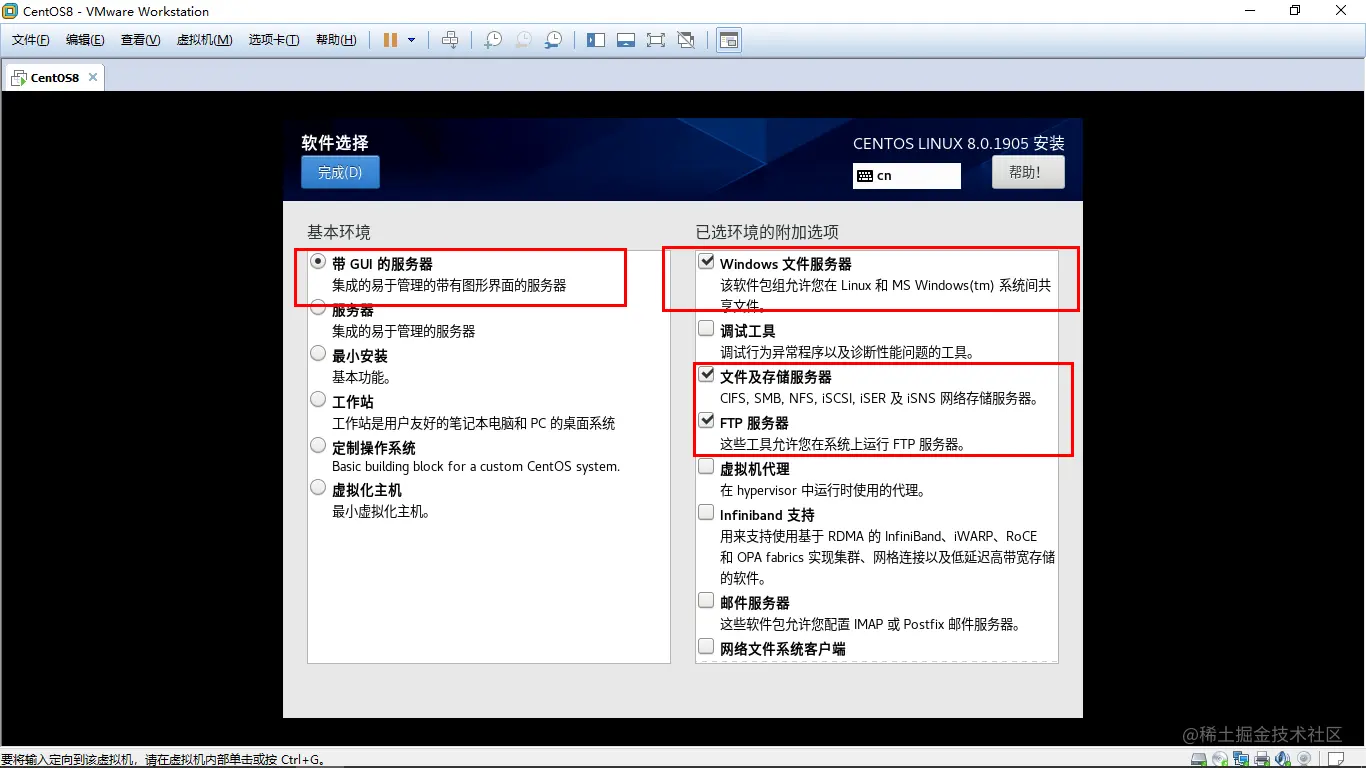
Task: Click the status bar Ctrl+G hint text
Action: pyautogui.click(x=163, y=760)
